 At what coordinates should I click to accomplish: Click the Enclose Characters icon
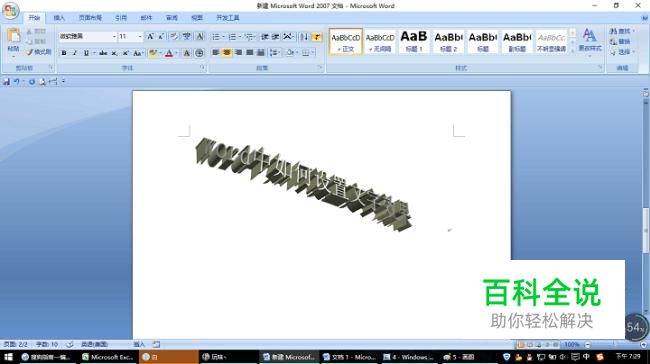tap(199, 53)
